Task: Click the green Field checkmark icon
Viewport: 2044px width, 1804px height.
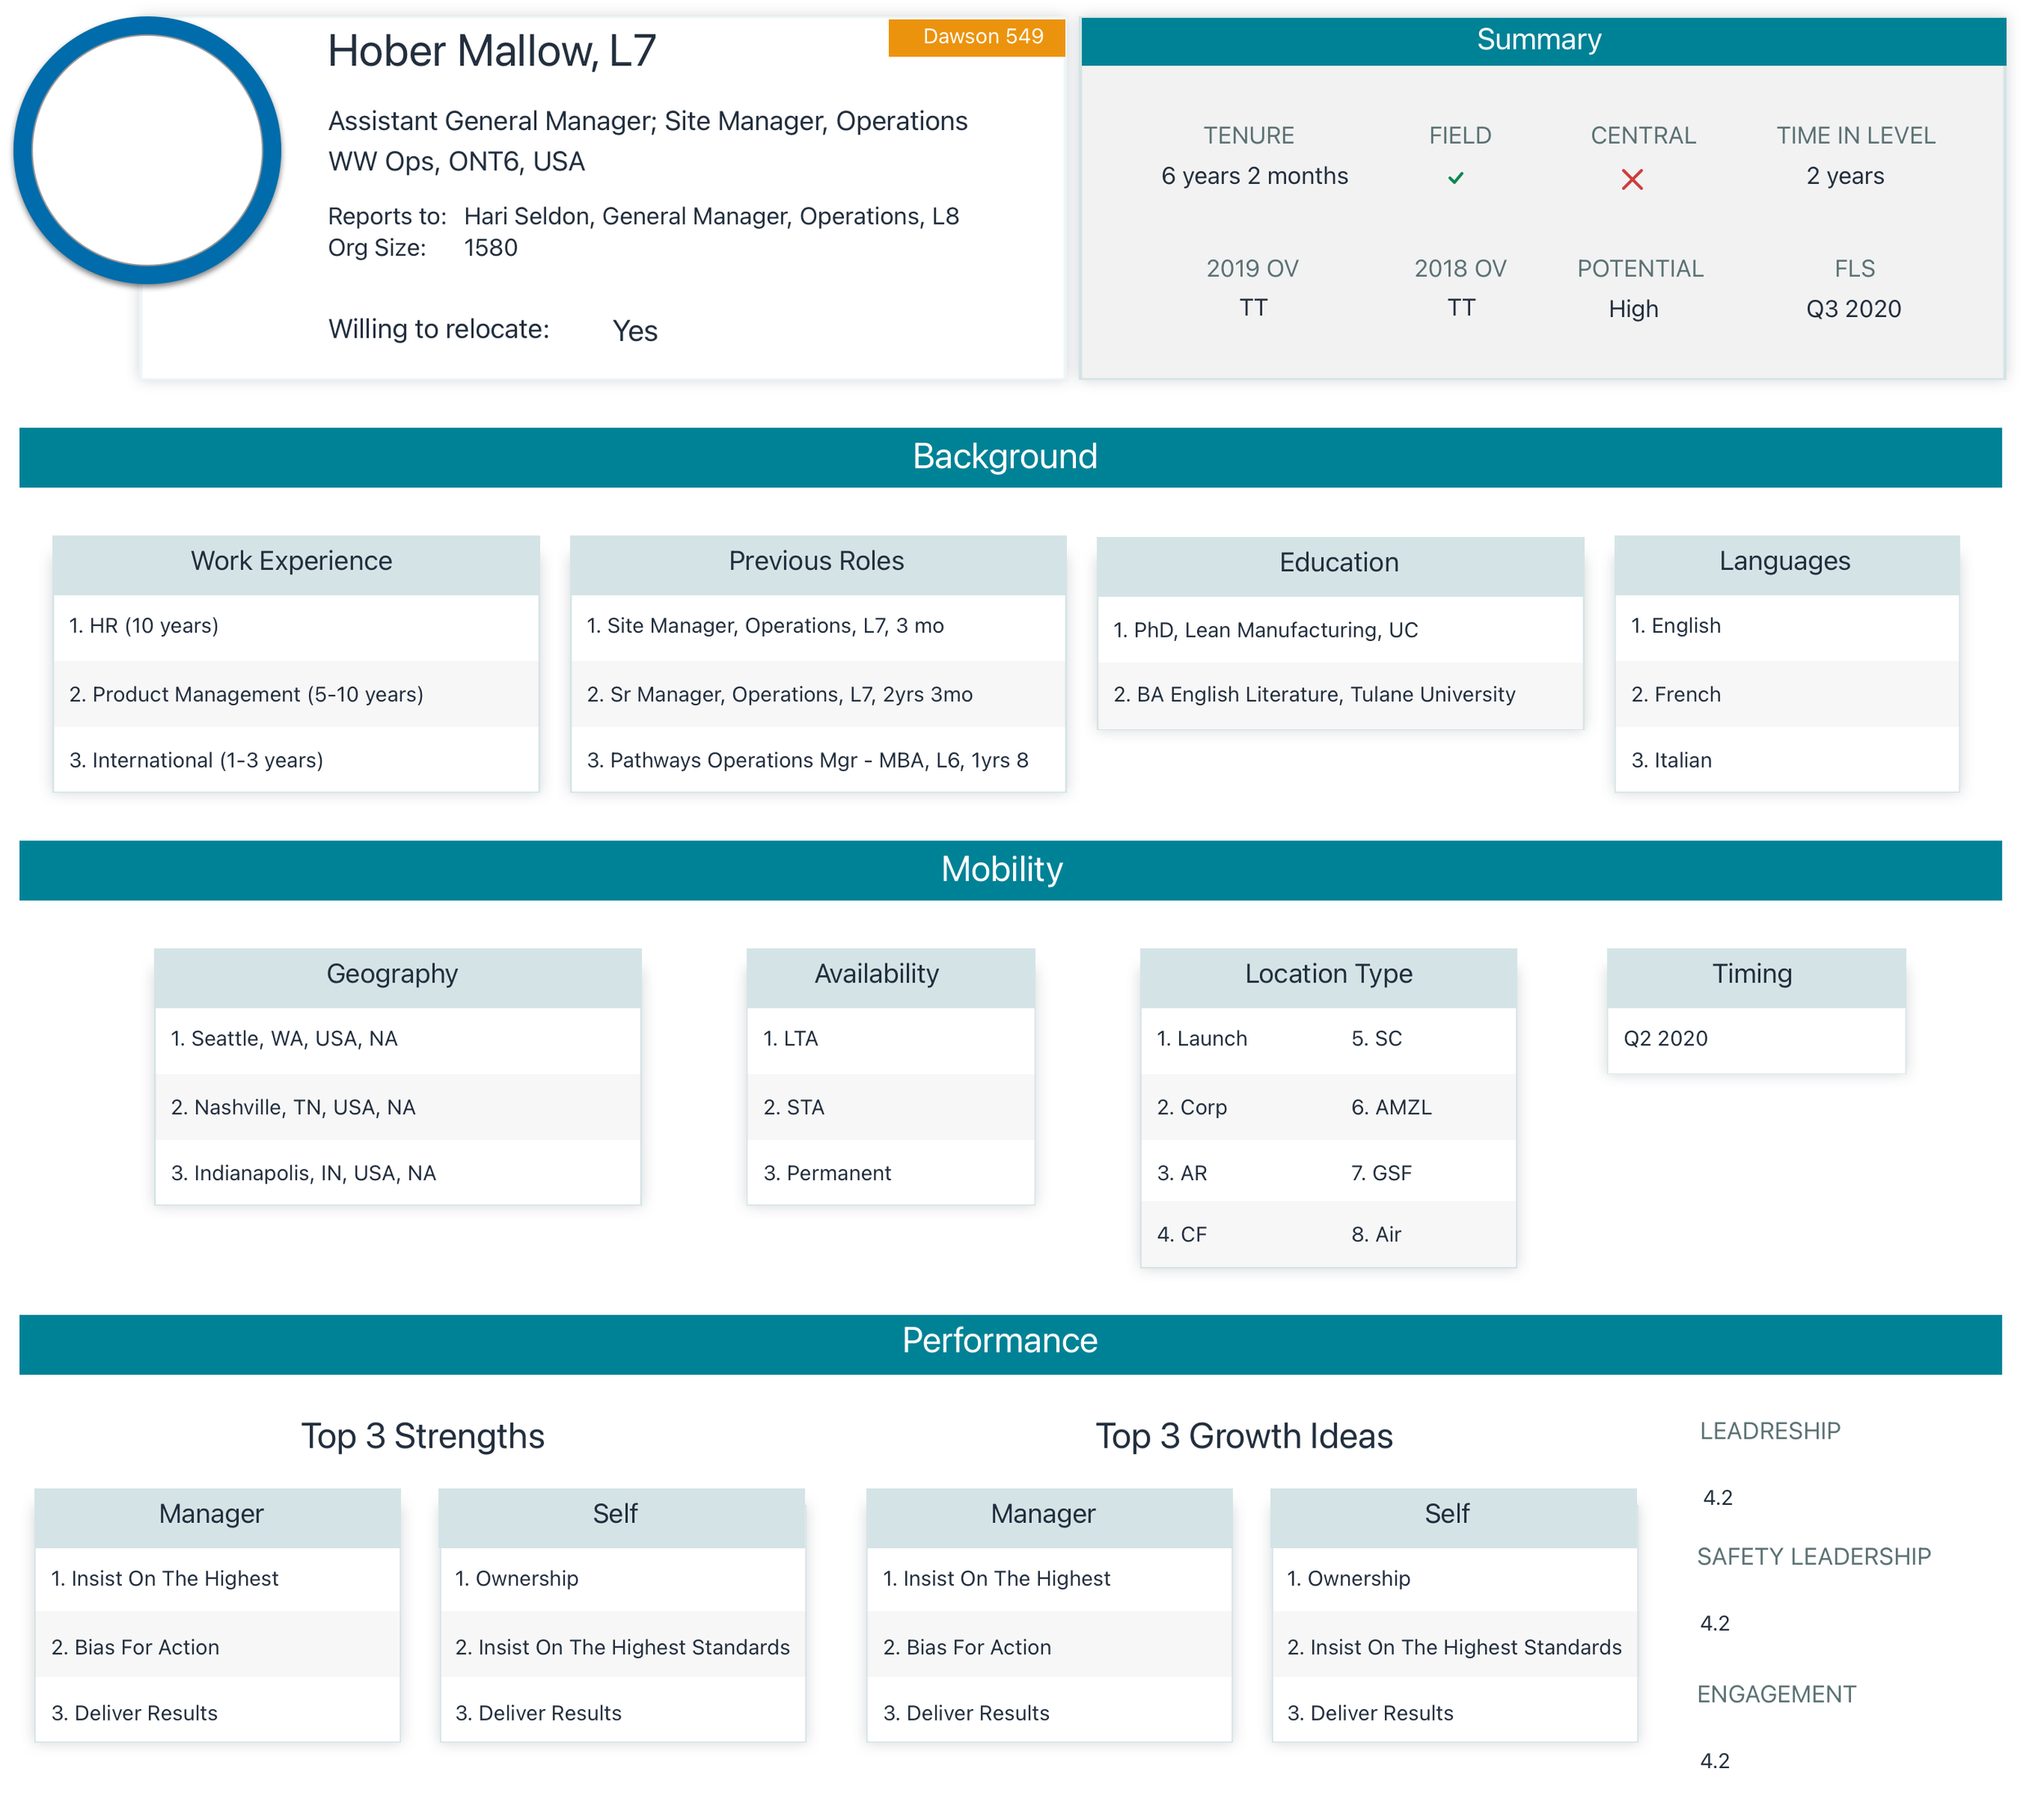Action: click(1456, 178)
